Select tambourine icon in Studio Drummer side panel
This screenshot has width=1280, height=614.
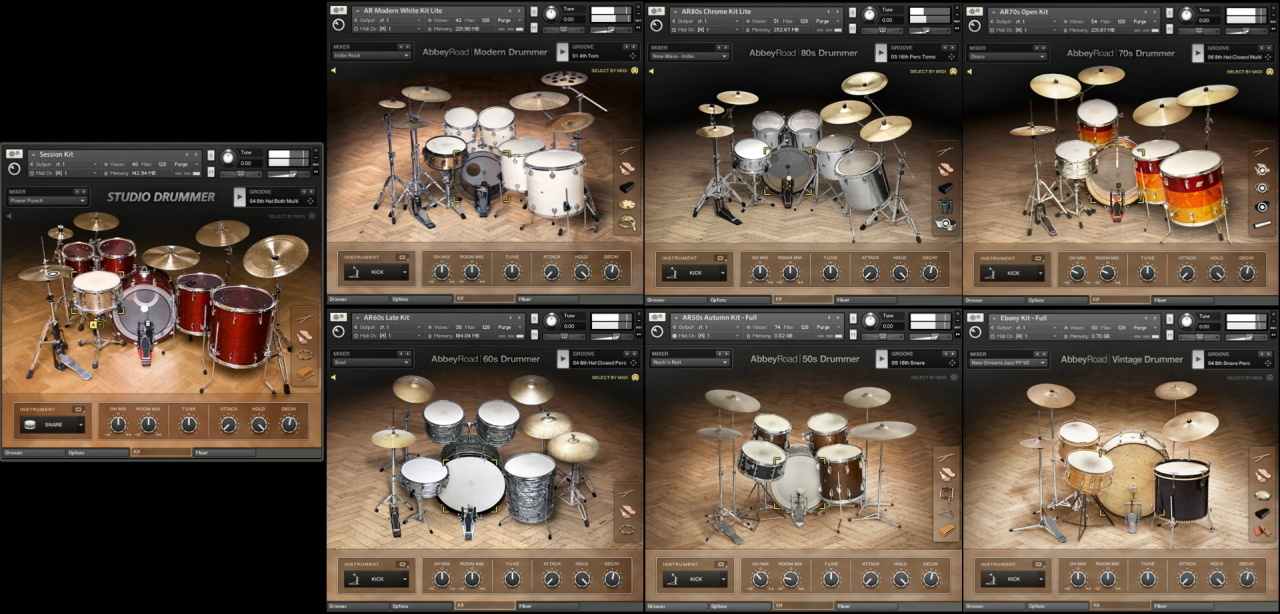coord(304,355)
